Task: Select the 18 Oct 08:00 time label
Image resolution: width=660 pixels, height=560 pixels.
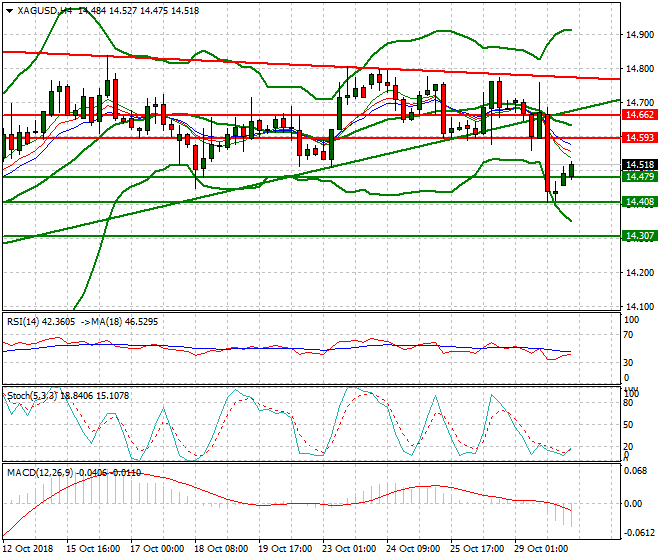Action: (x=221, y=549)
